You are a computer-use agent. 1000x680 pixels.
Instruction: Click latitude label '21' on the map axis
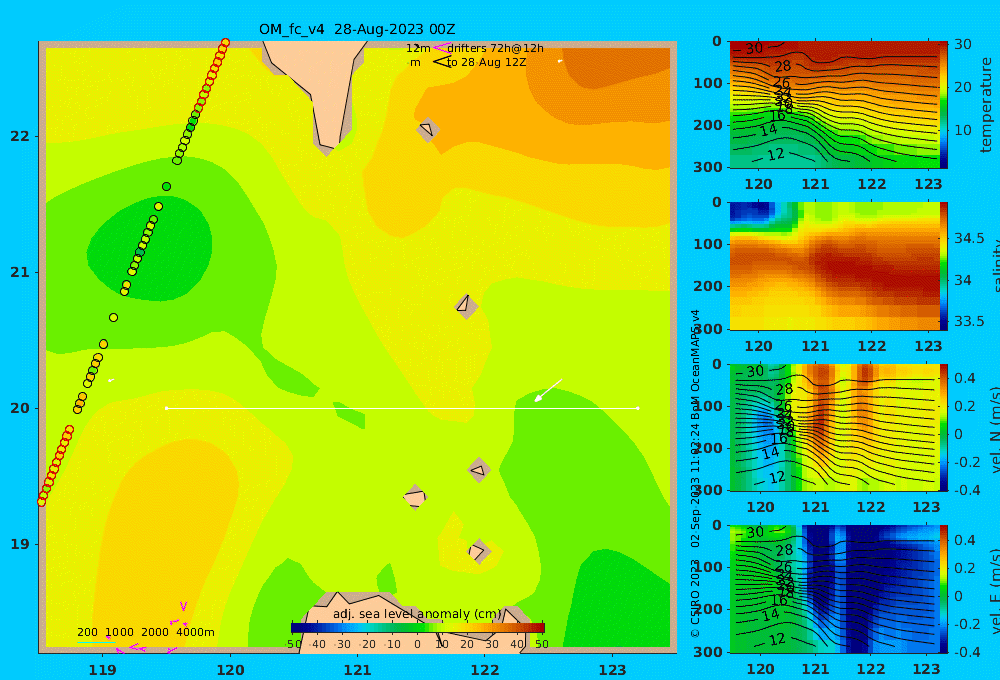pos(19,272)
